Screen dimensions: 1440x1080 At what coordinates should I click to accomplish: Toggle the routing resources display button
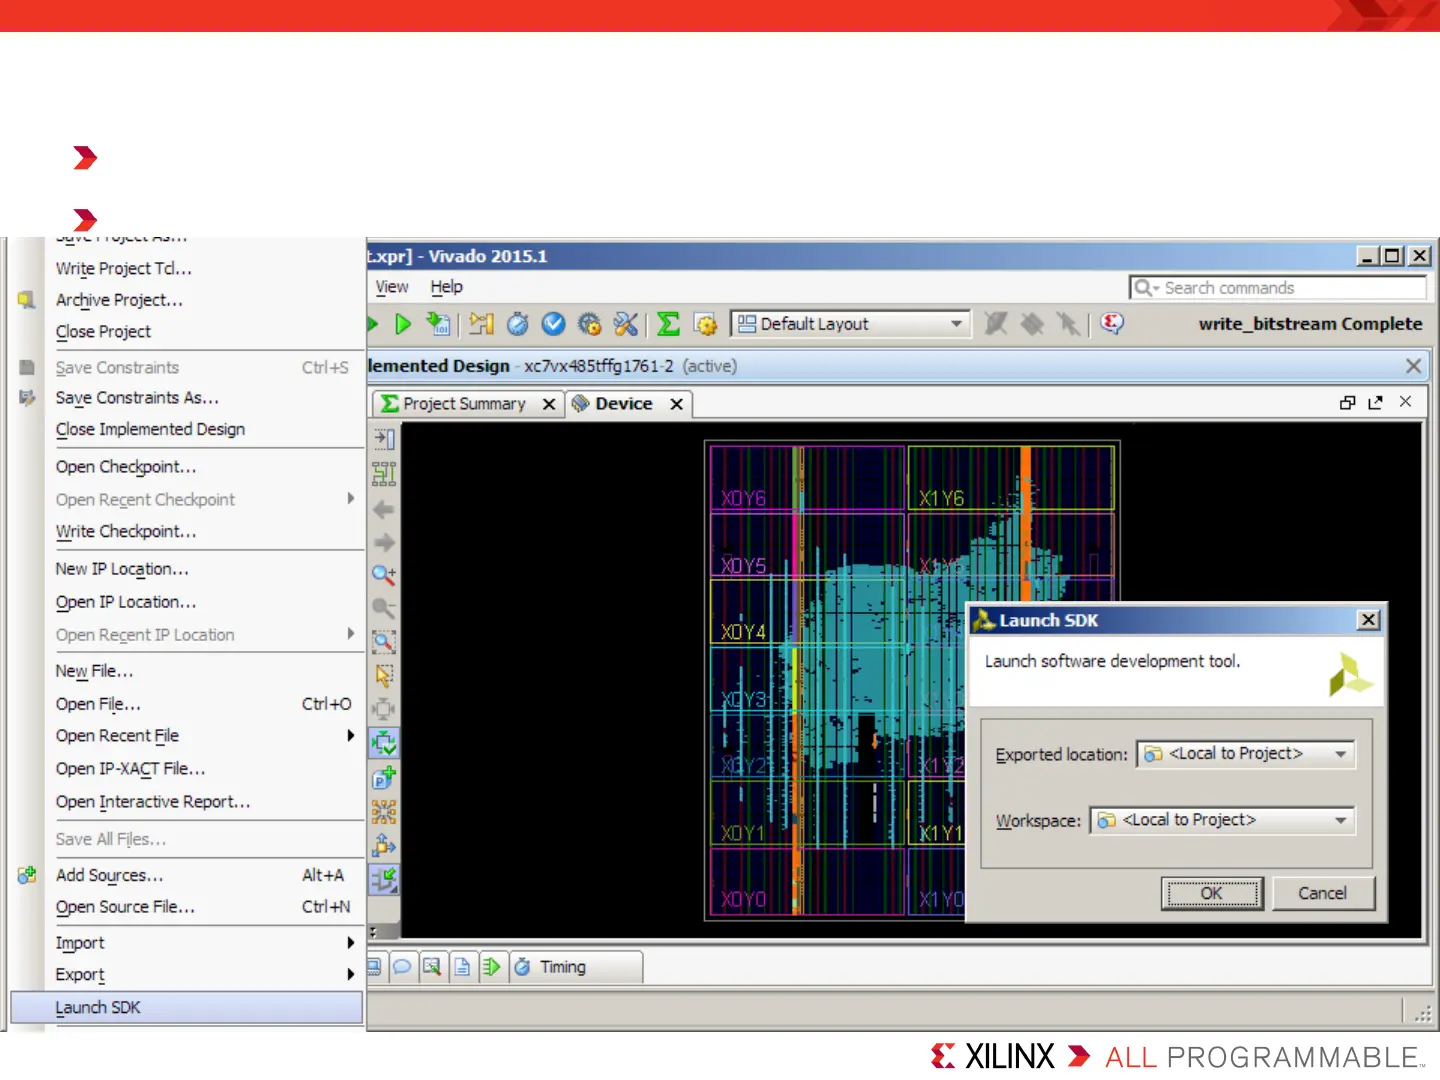click(383, 880)
